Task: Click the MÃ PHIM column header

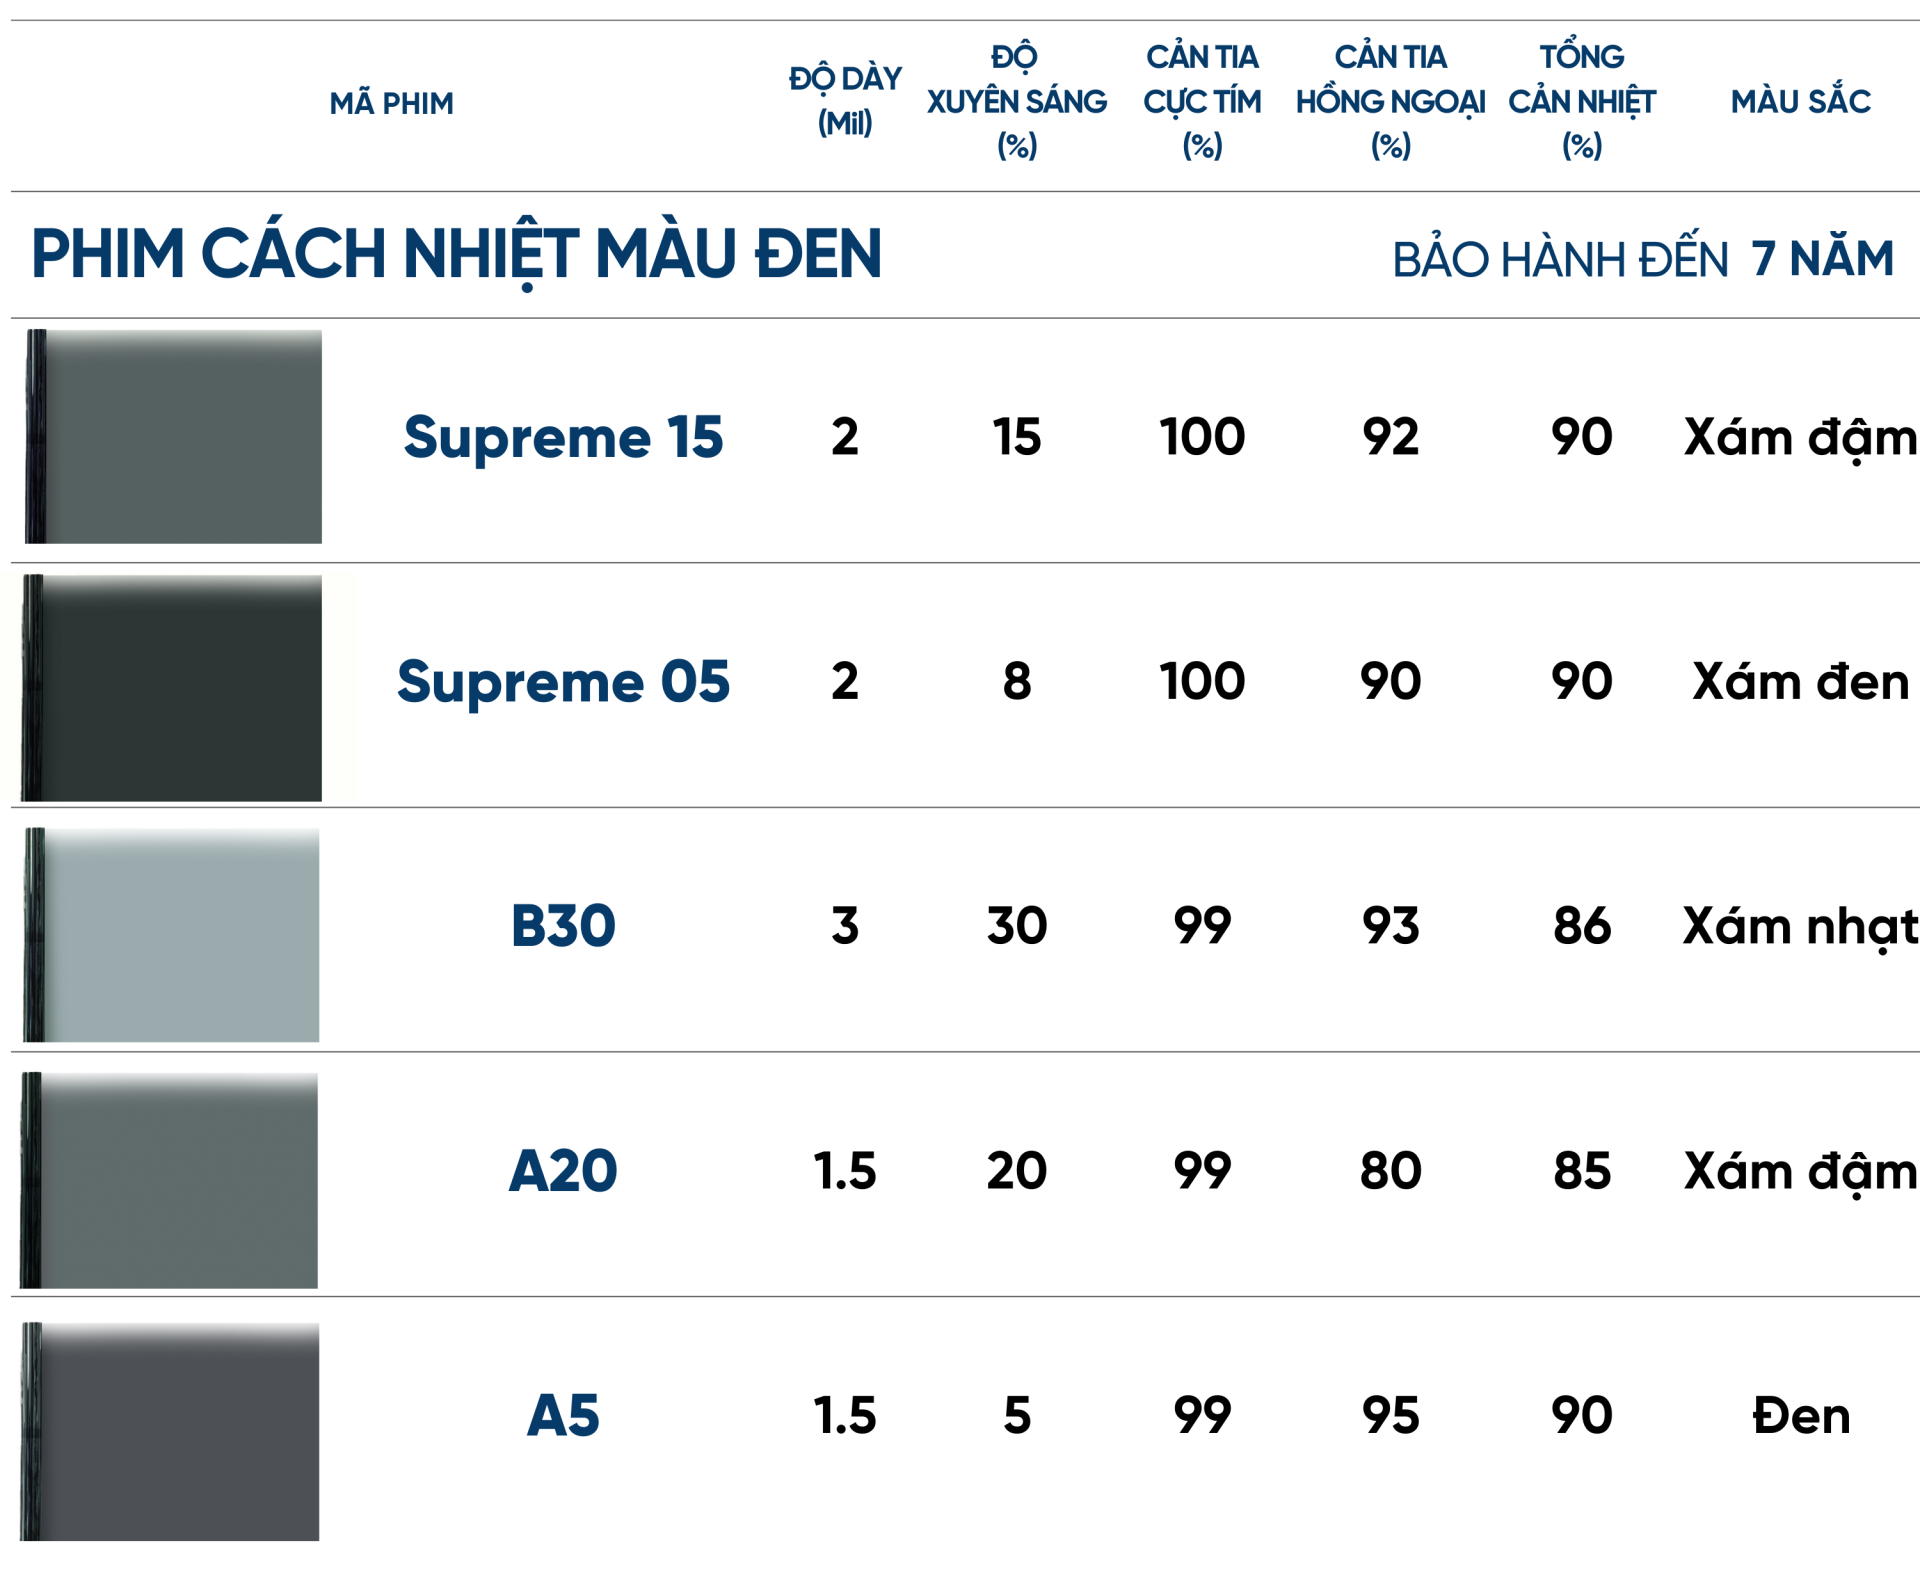Action: click(x=391, y=103)
